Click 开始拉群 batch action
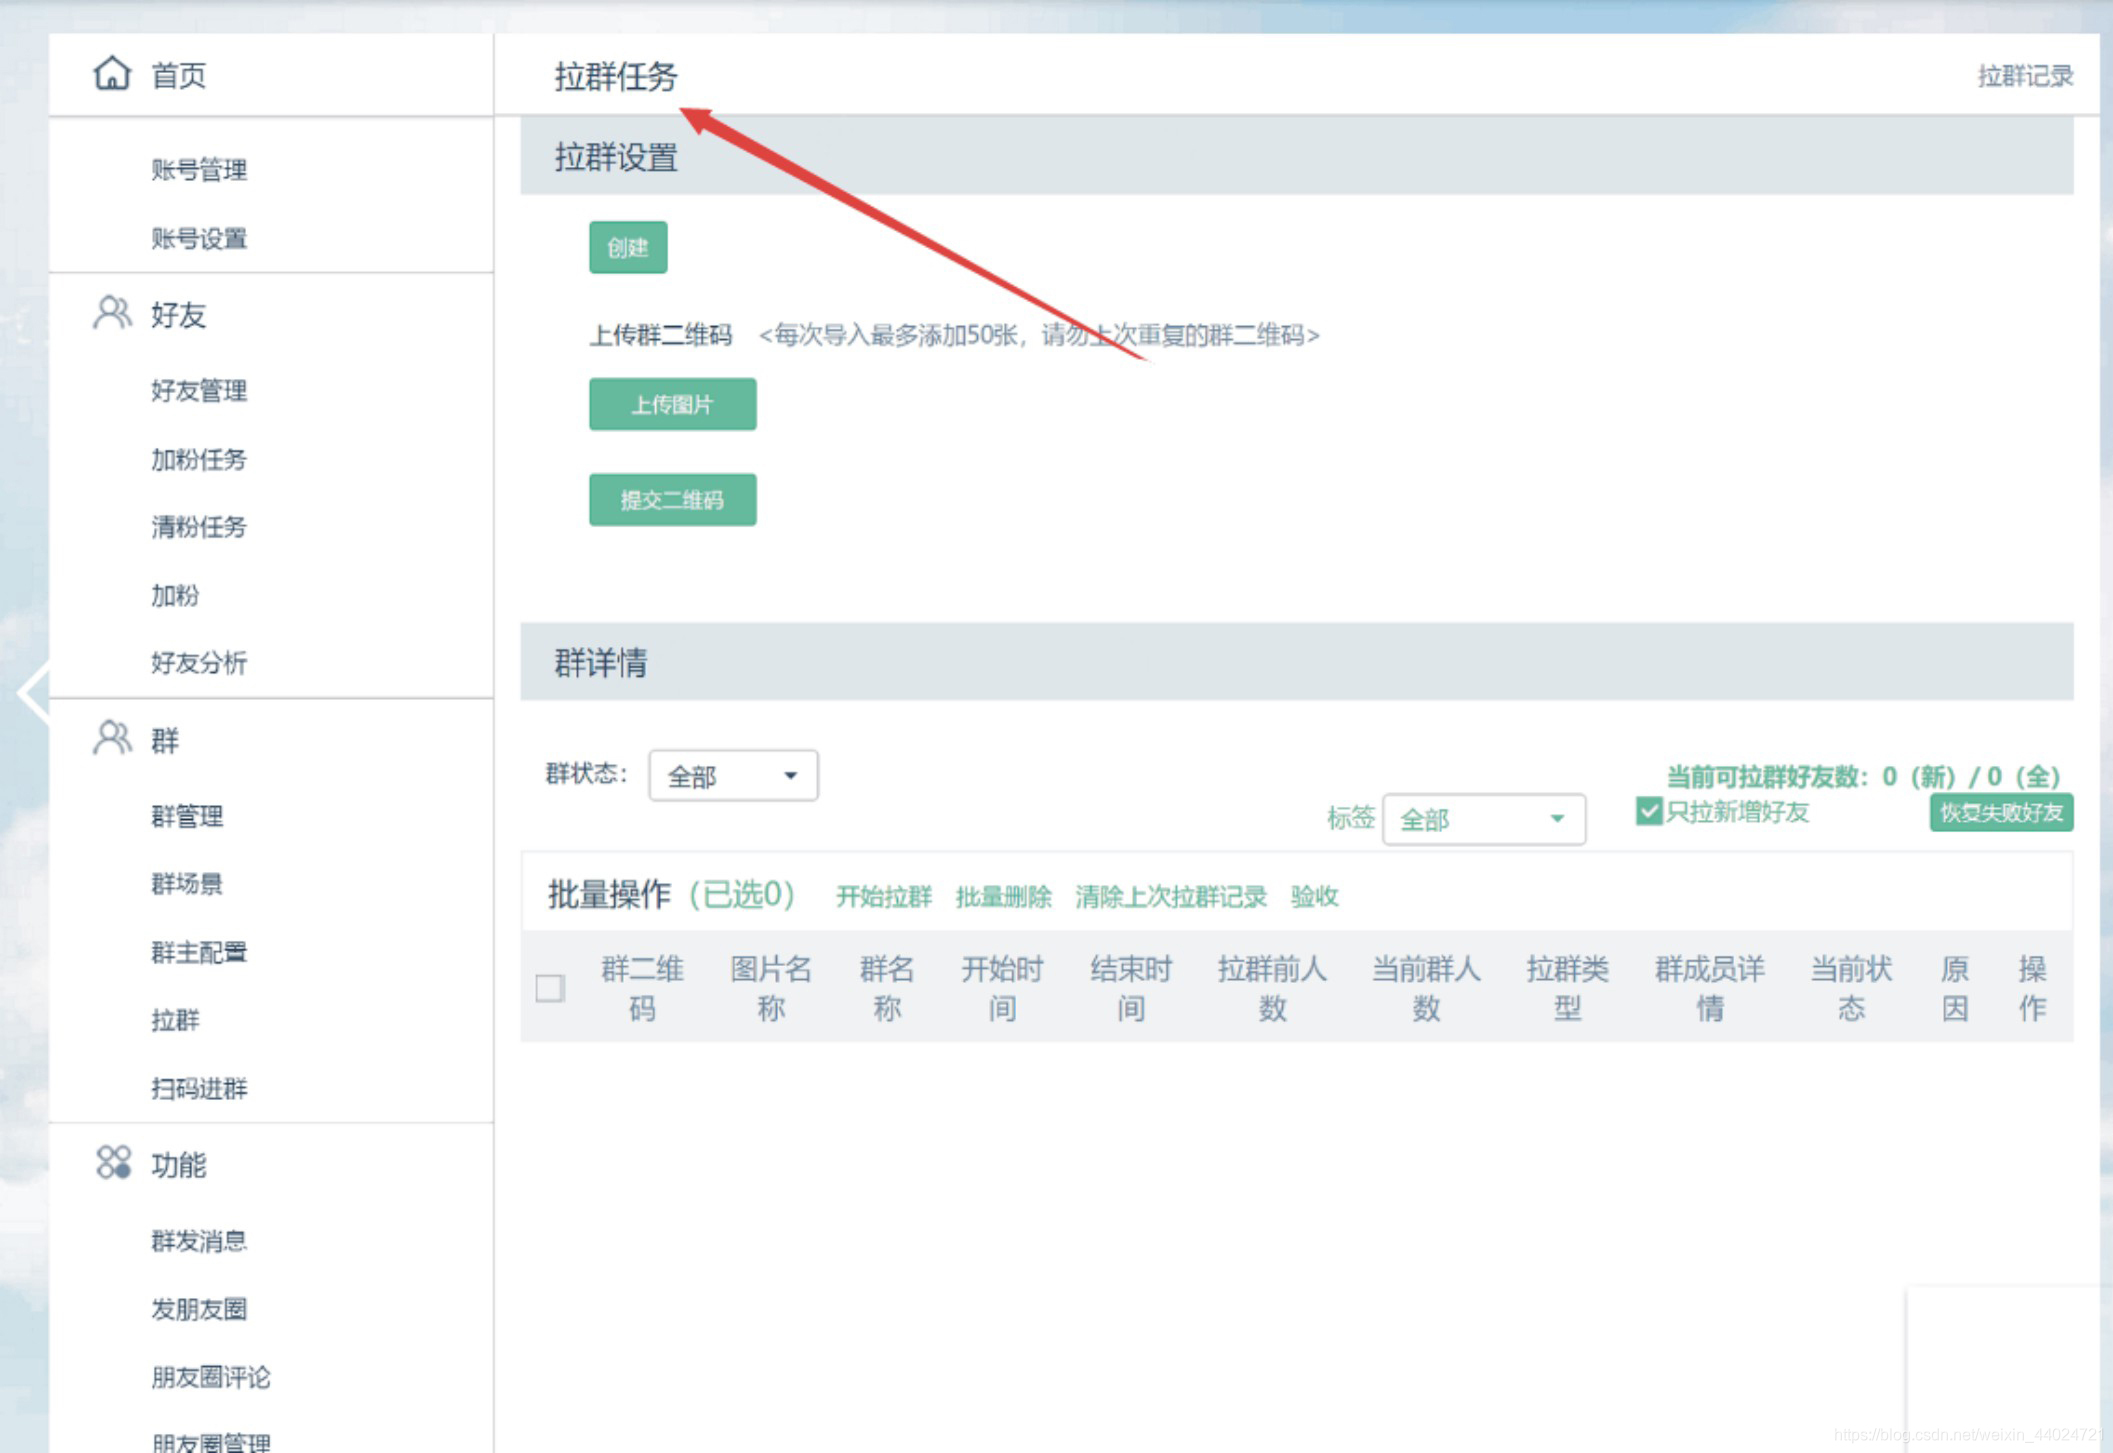 pyautogui.click(x=884, y=896)
